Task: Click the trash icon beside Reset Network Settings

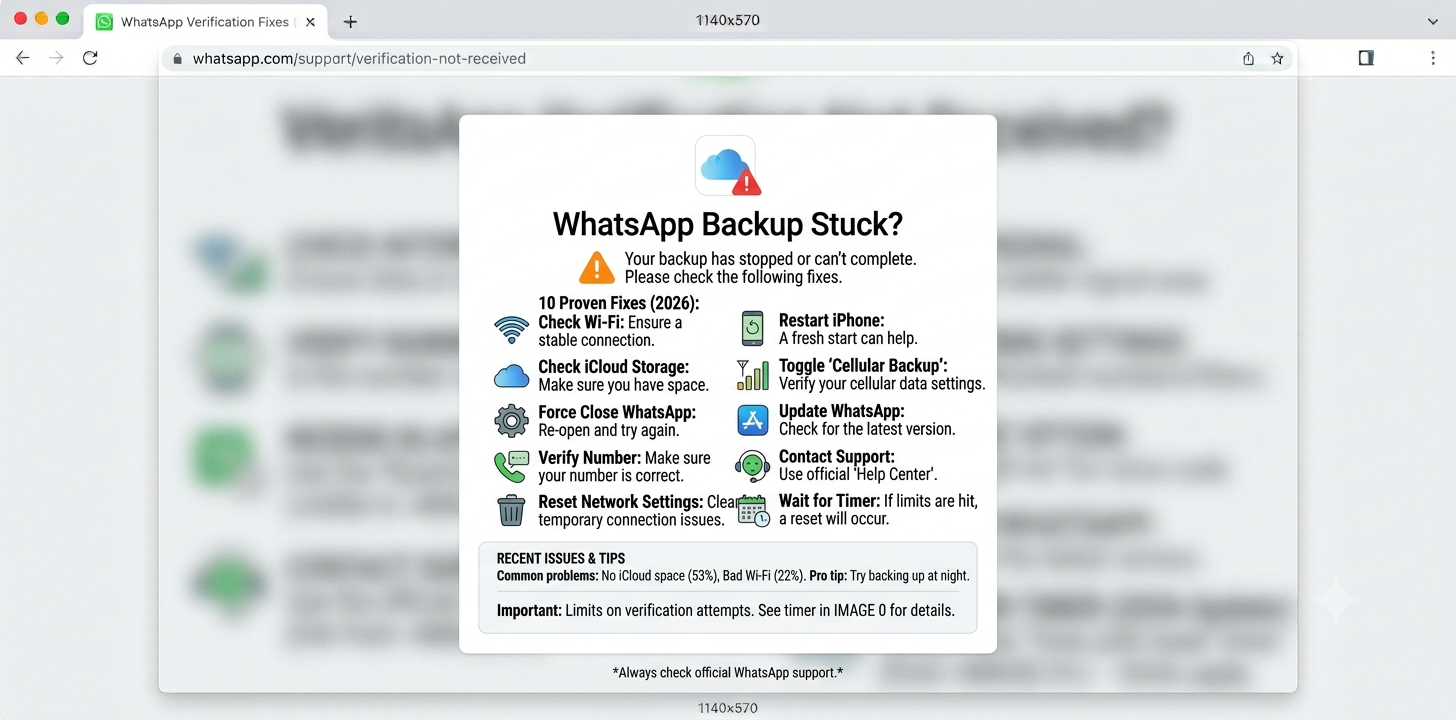Action: click(511, 510)
